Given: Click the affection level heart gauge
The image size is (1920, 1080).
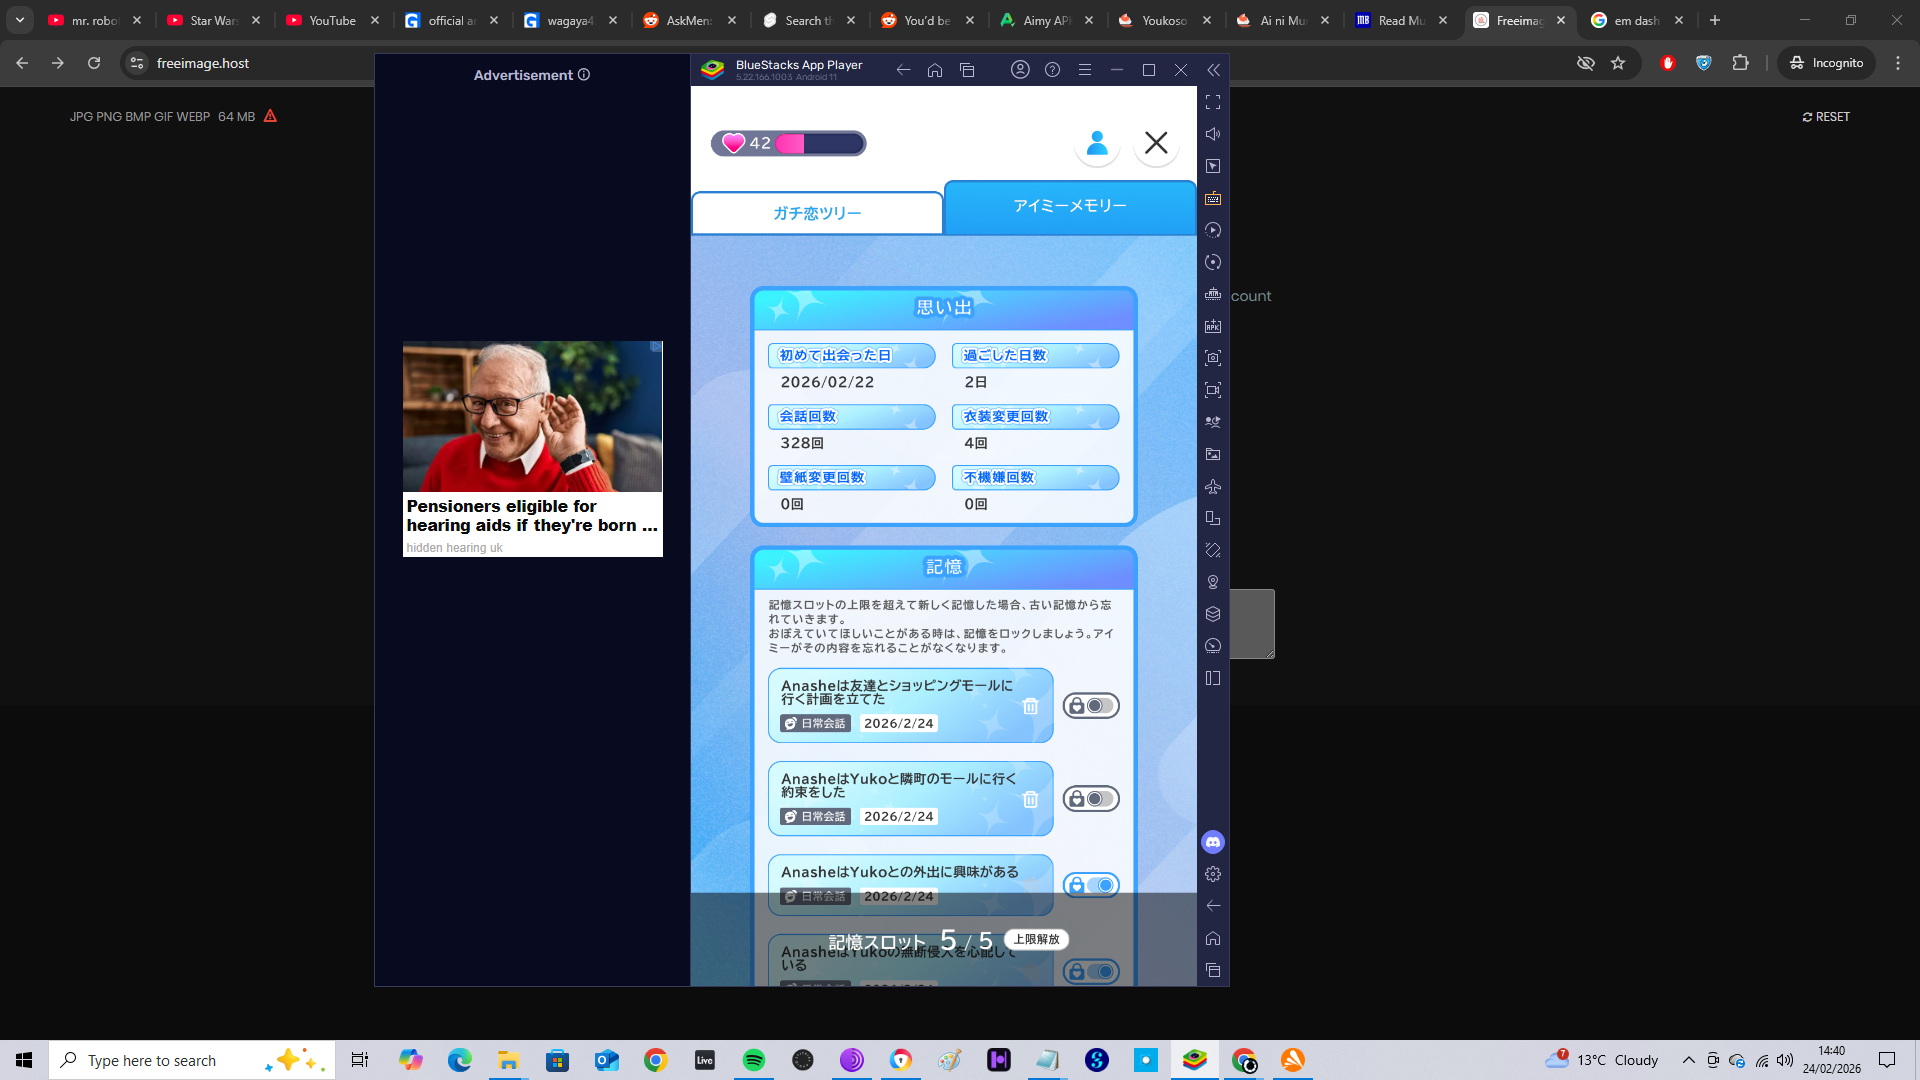Looking at the screenshot, I should pyautogui.click(x=788, y=143).
